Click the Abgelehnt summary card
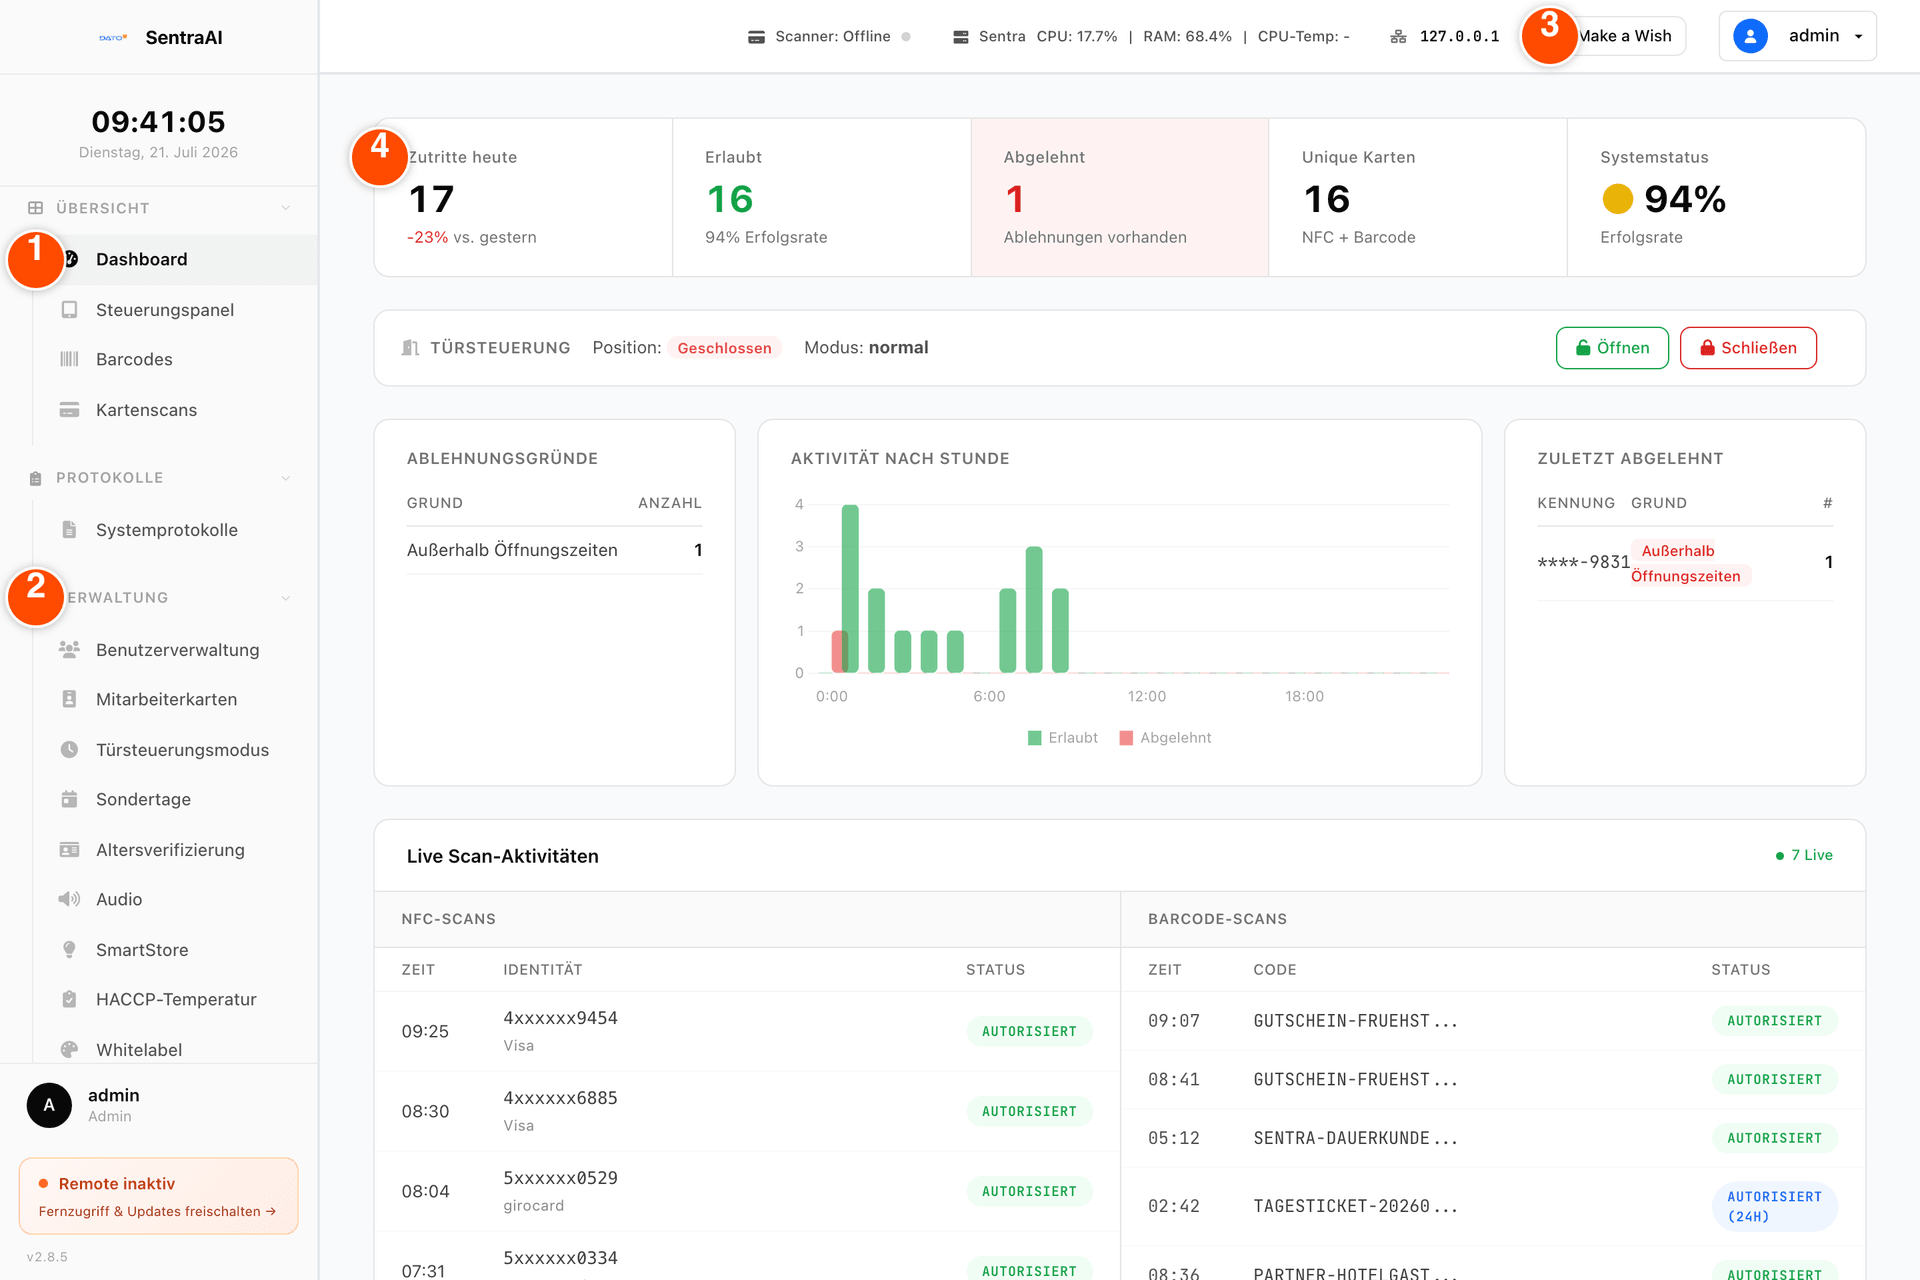Screen dimensions: 1920x1280 pos(1120,197)
